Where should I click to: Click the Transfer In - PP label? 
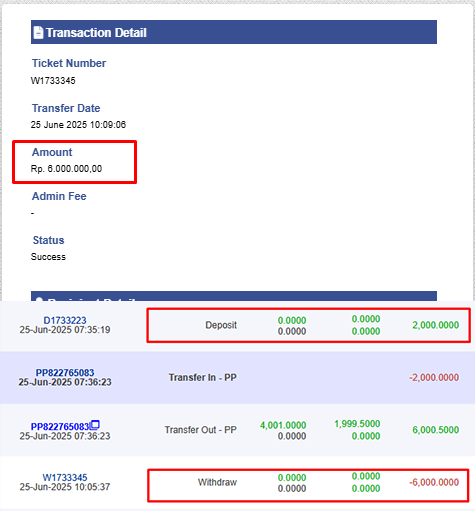203,377
